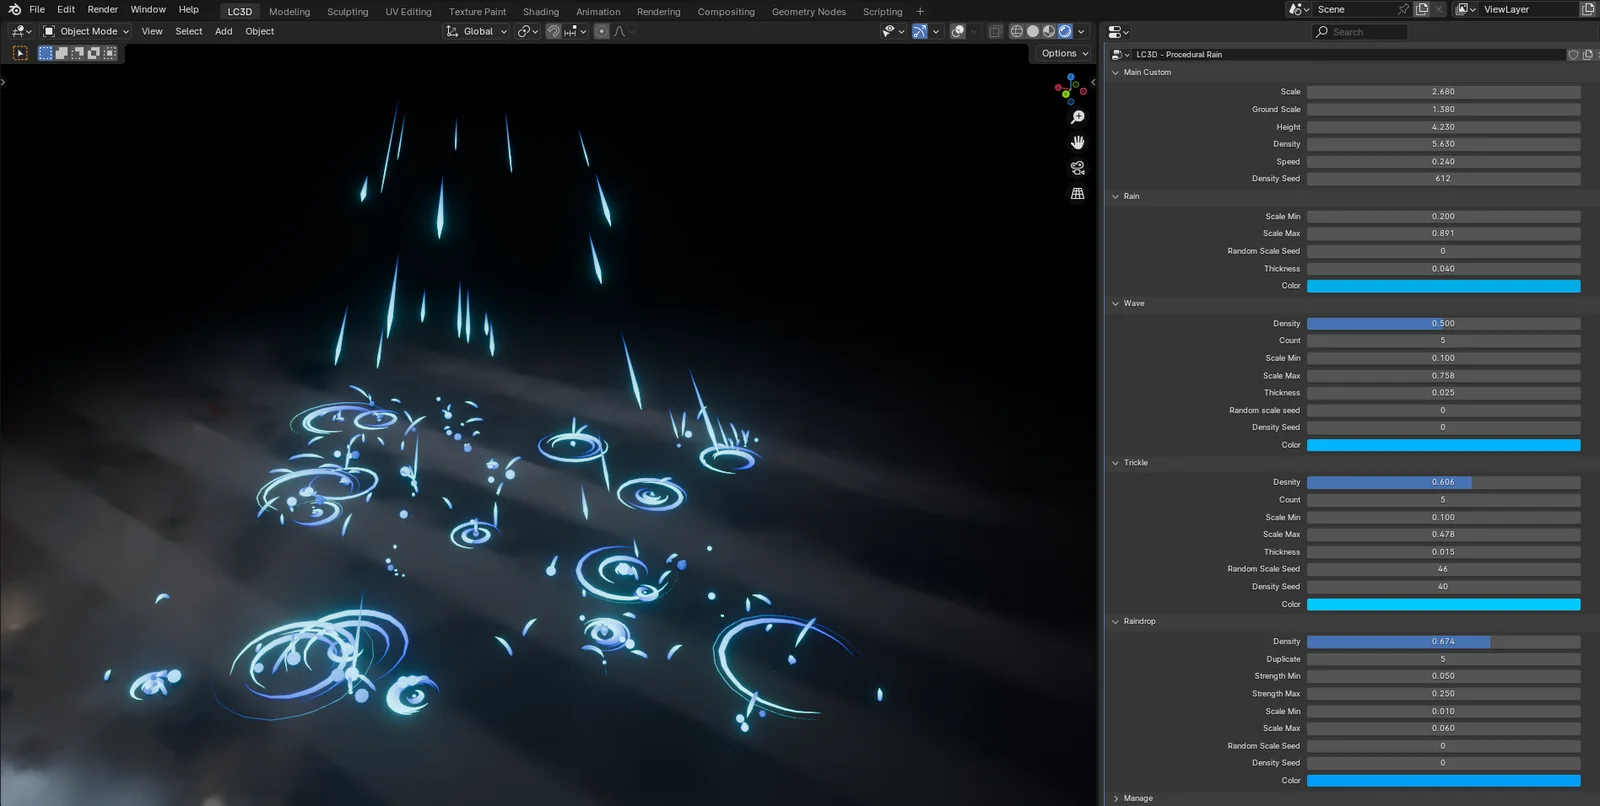
Task: Collapse the Wave section
Action: pos(1116,304)
